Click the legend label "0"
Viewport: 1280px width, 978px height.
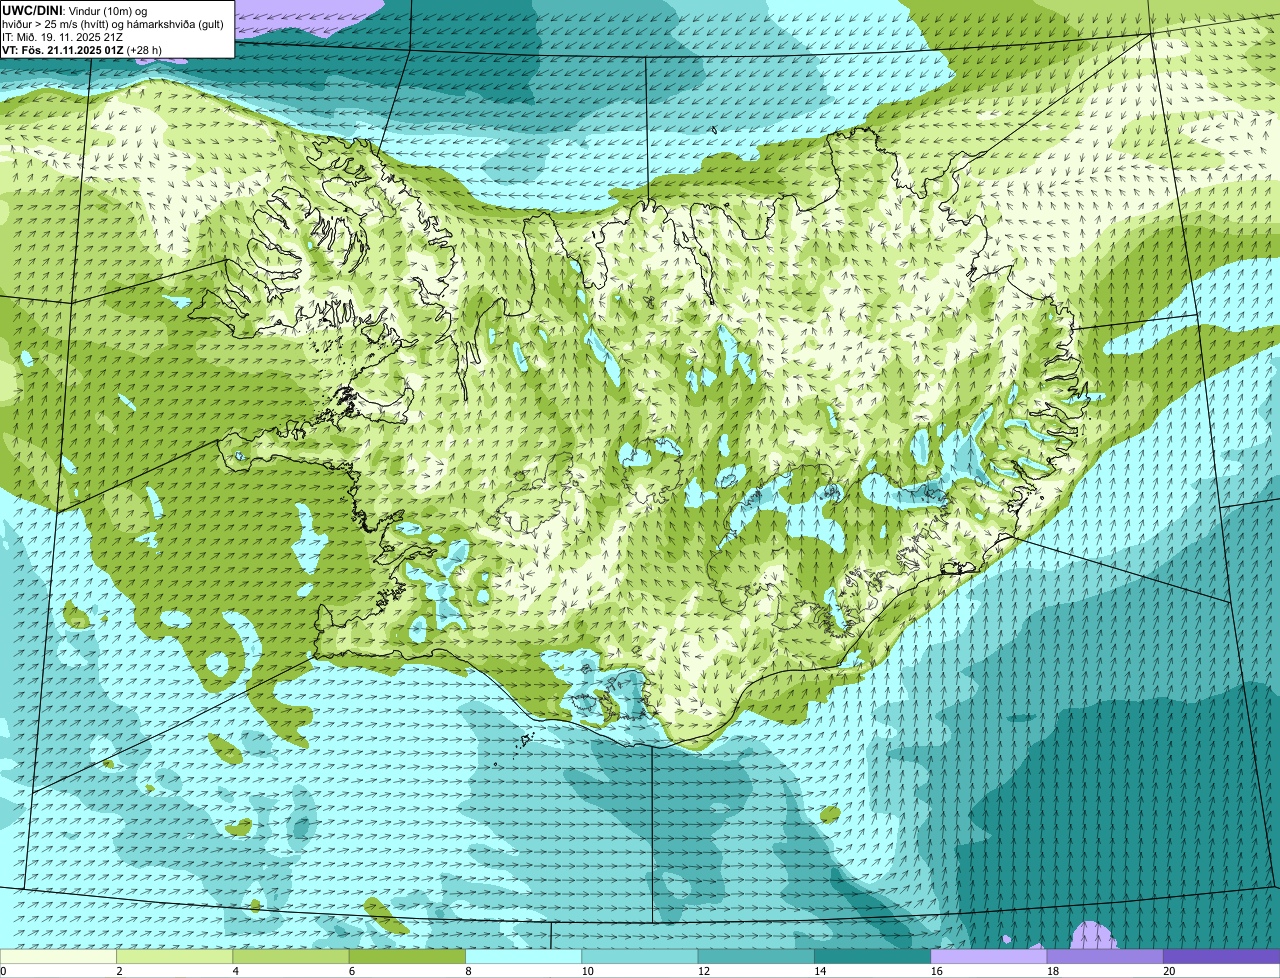[3, 971]
